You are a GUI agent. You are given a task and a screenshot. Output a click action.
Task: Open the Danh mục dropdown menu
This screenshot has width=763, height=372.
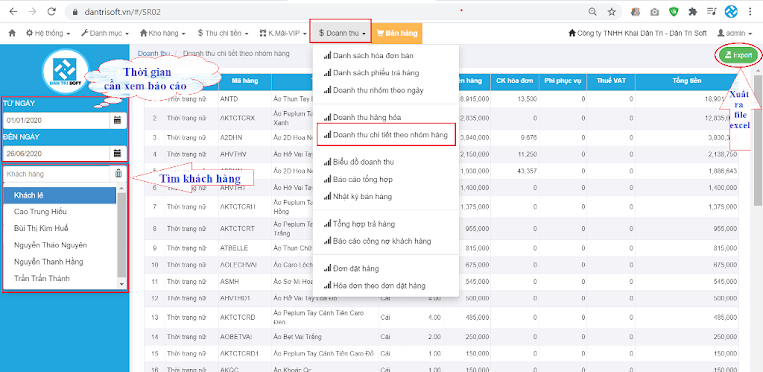click(105, 33)
